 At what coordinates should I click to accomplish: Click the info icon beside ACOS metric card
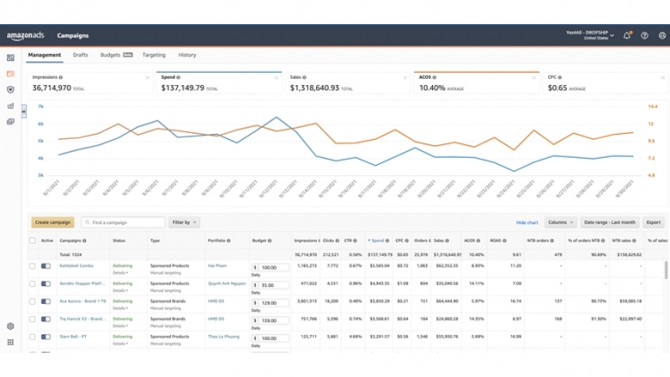pos(434,77)
